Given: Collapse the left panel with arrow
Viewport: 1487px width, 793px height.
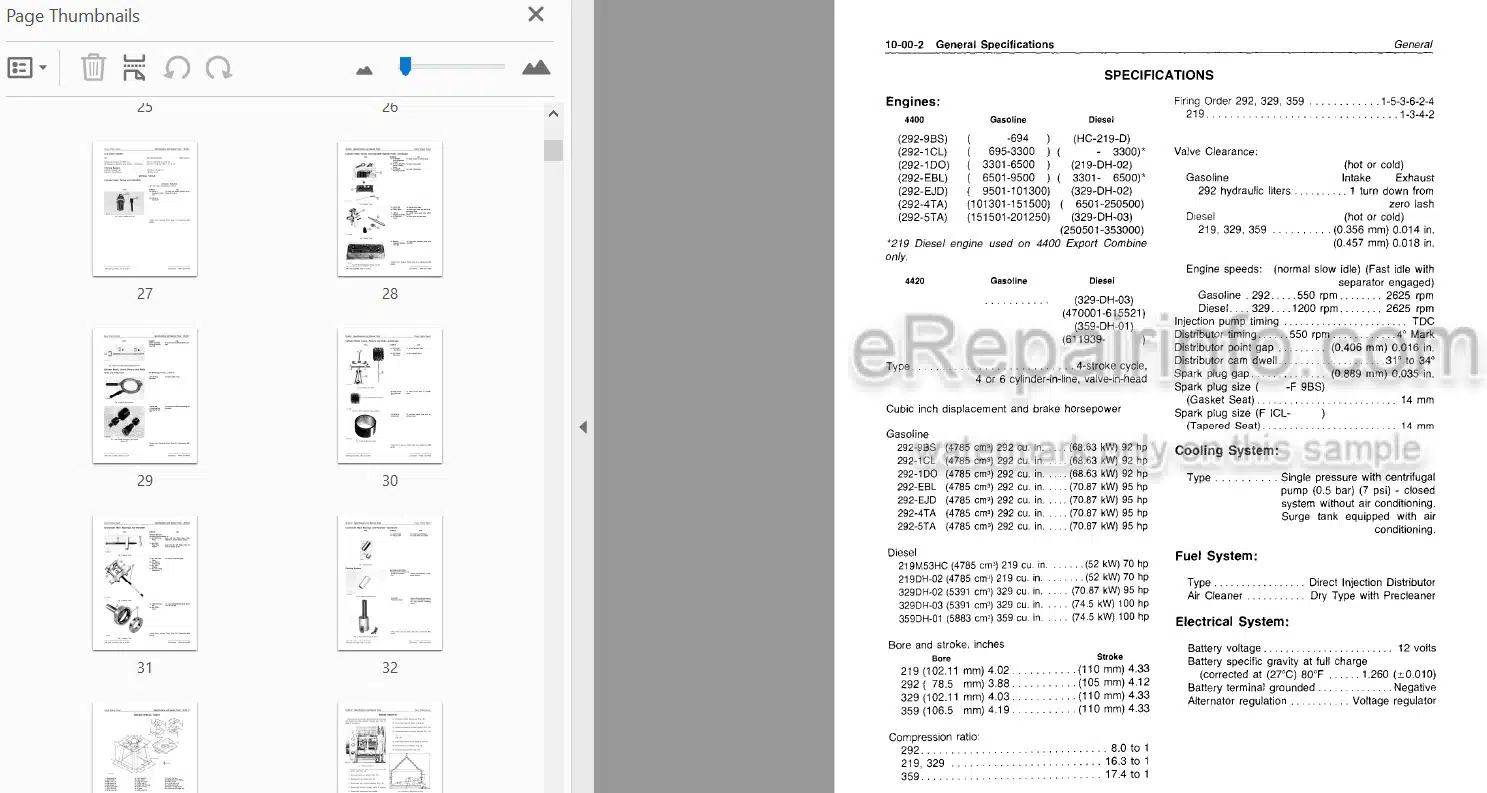Looking at the screenshot, I should (583, 427).
